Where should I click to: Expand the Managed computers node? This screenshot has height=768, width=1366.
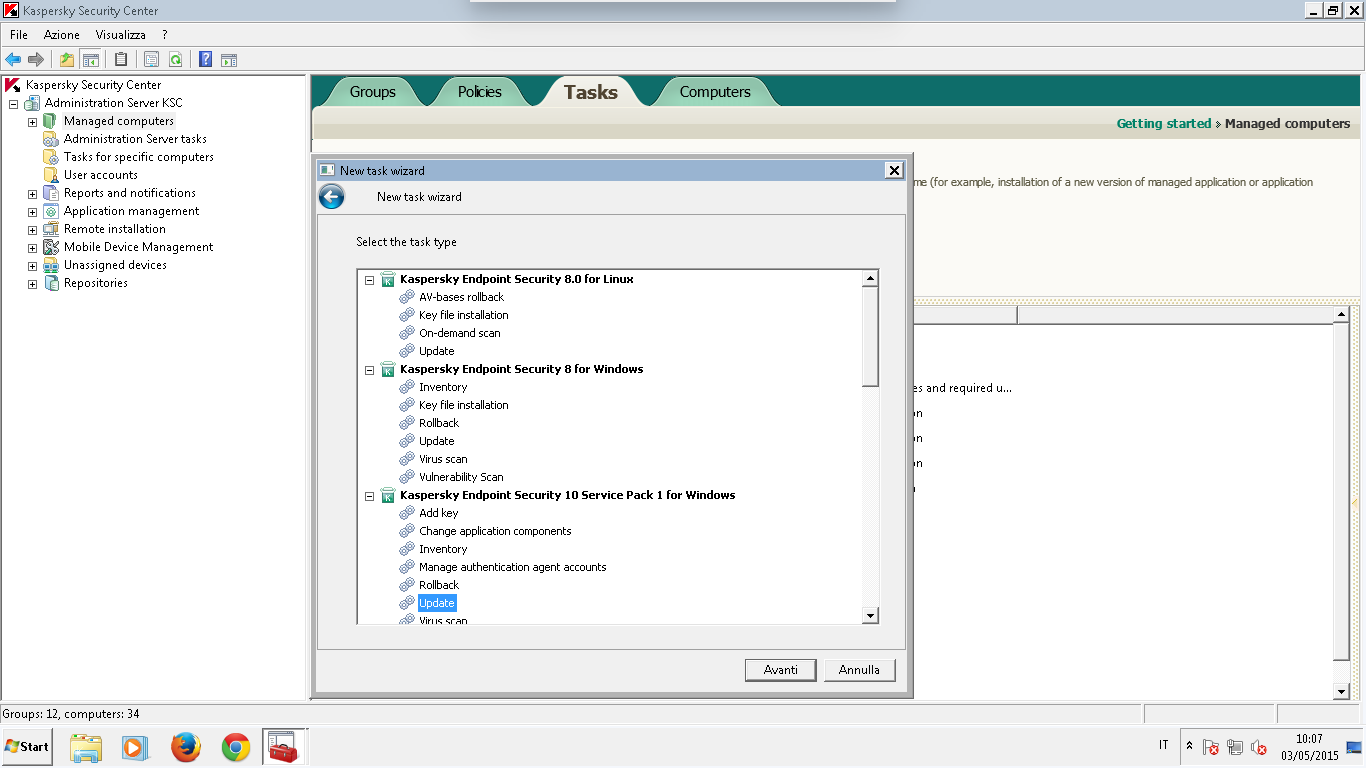coord(32,121)
